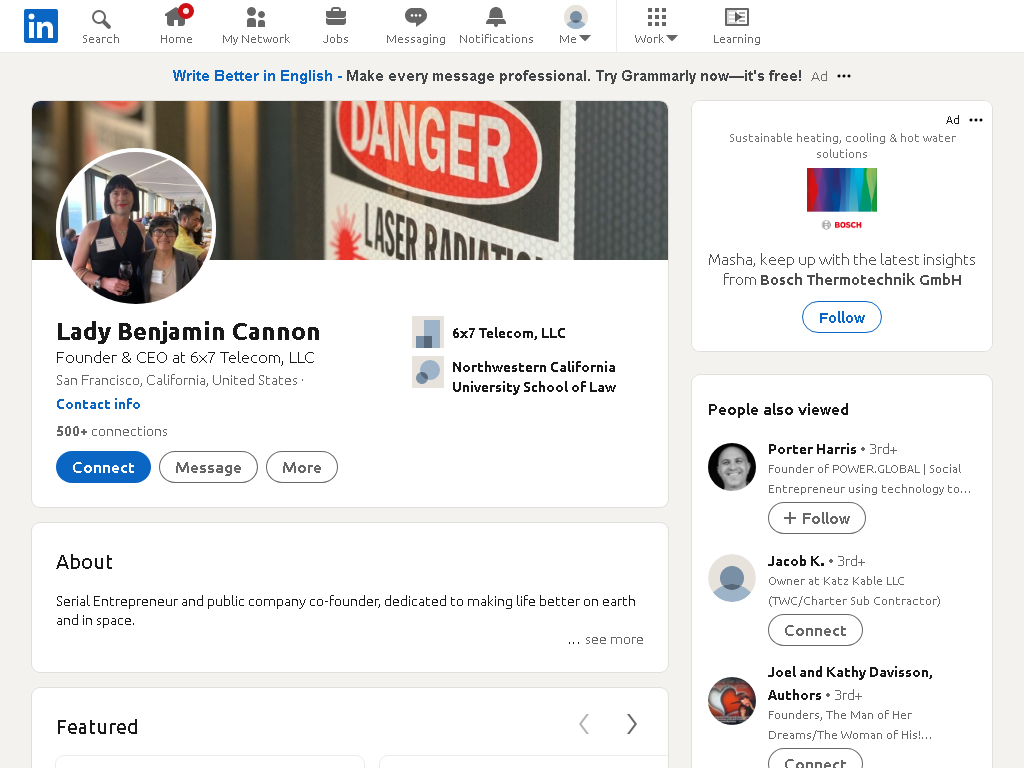Open the Jobs section
The height and width of the screenshot is (768, 1024).
tap(336, 27)
